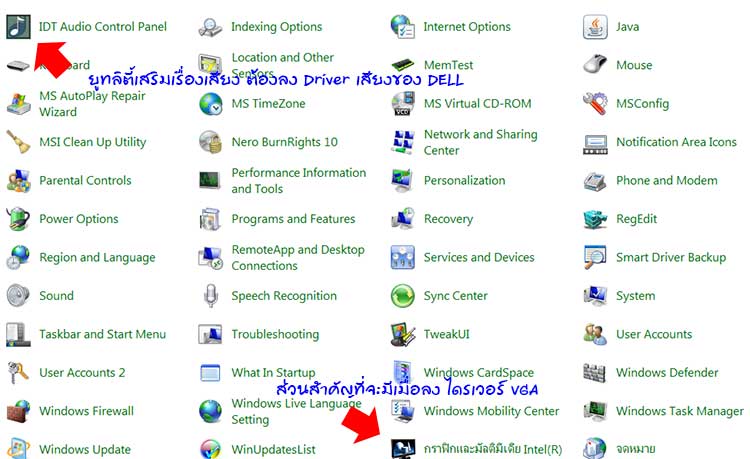Open the Nero BurnRights 10 disc icon
The image size is (750, 459).
[210, 142]
